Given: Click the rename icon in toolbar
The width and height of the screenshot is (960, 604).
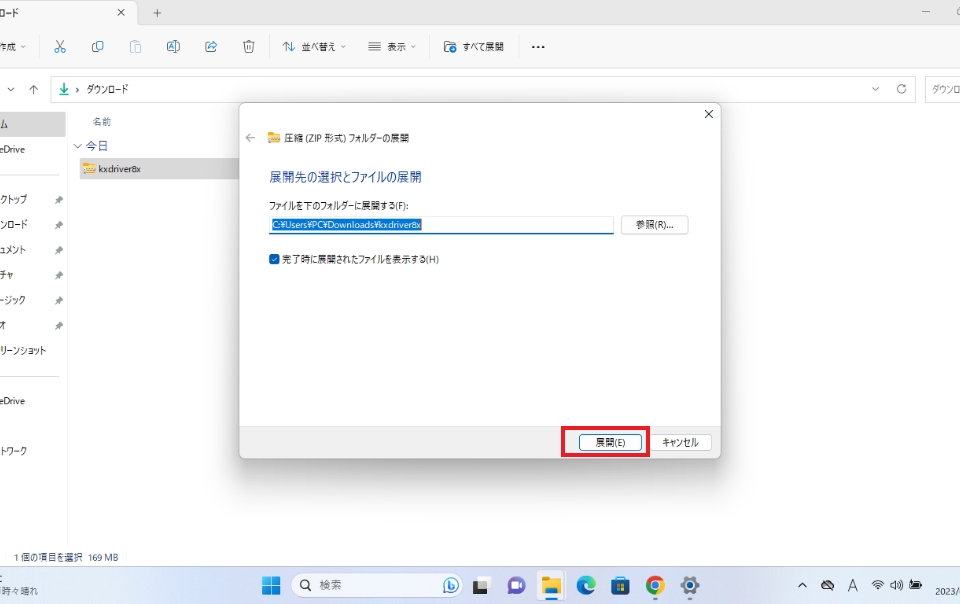Looking at the screenshot, I should point(173,47).
